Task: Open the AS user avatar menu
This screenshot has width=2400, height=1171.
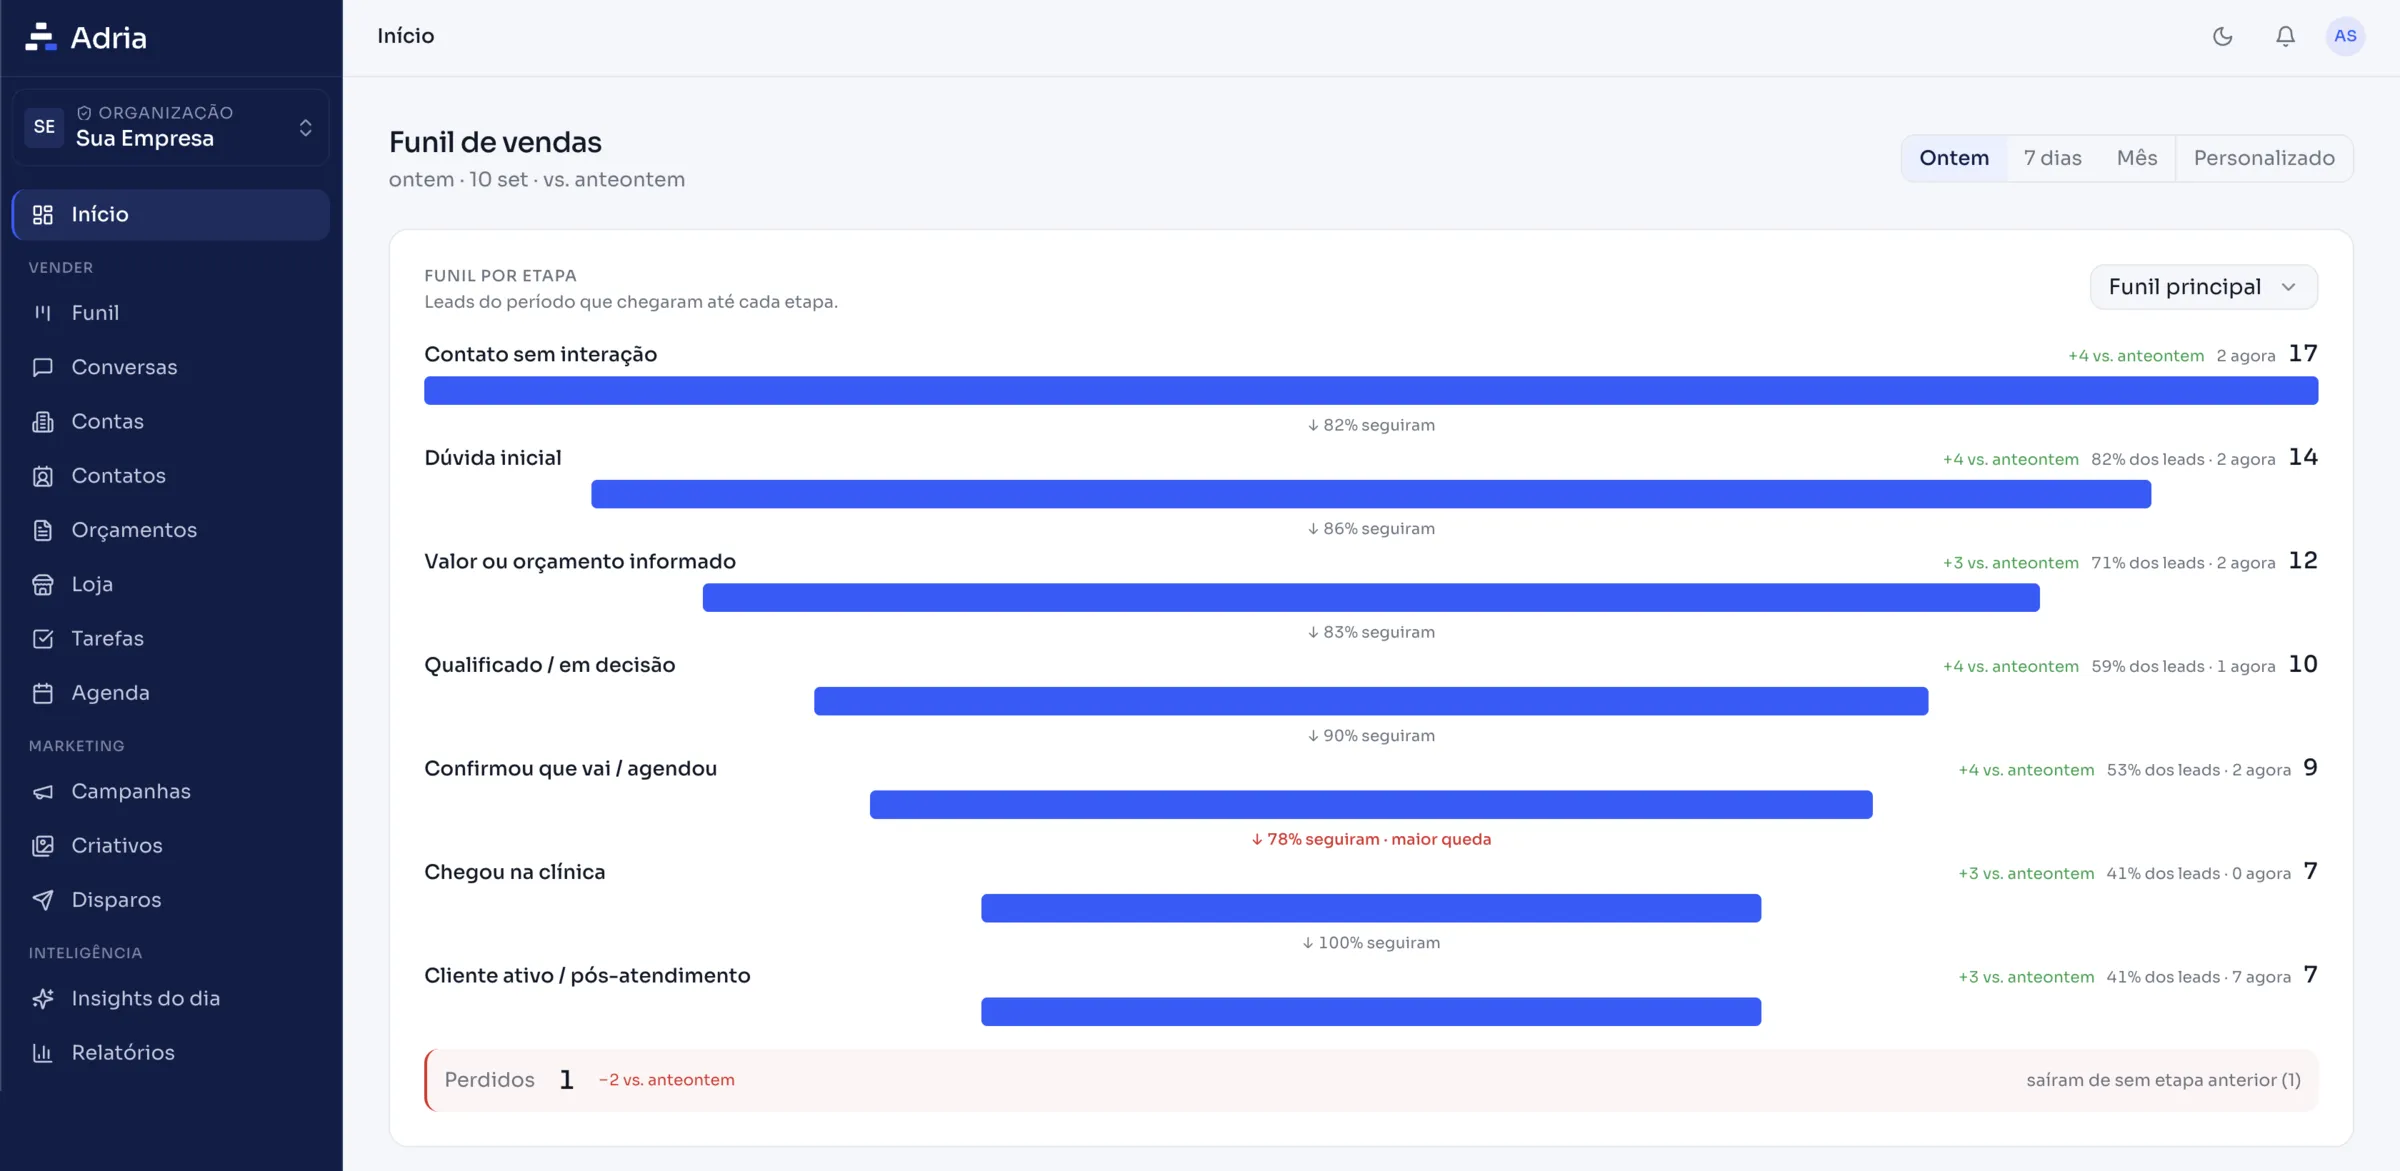Action: click(2345, 36)
